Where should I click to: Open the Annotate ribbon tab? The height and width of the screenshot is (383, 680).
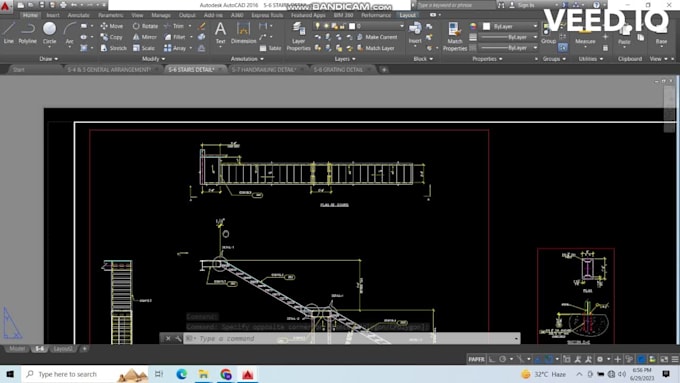coord(78,15)
